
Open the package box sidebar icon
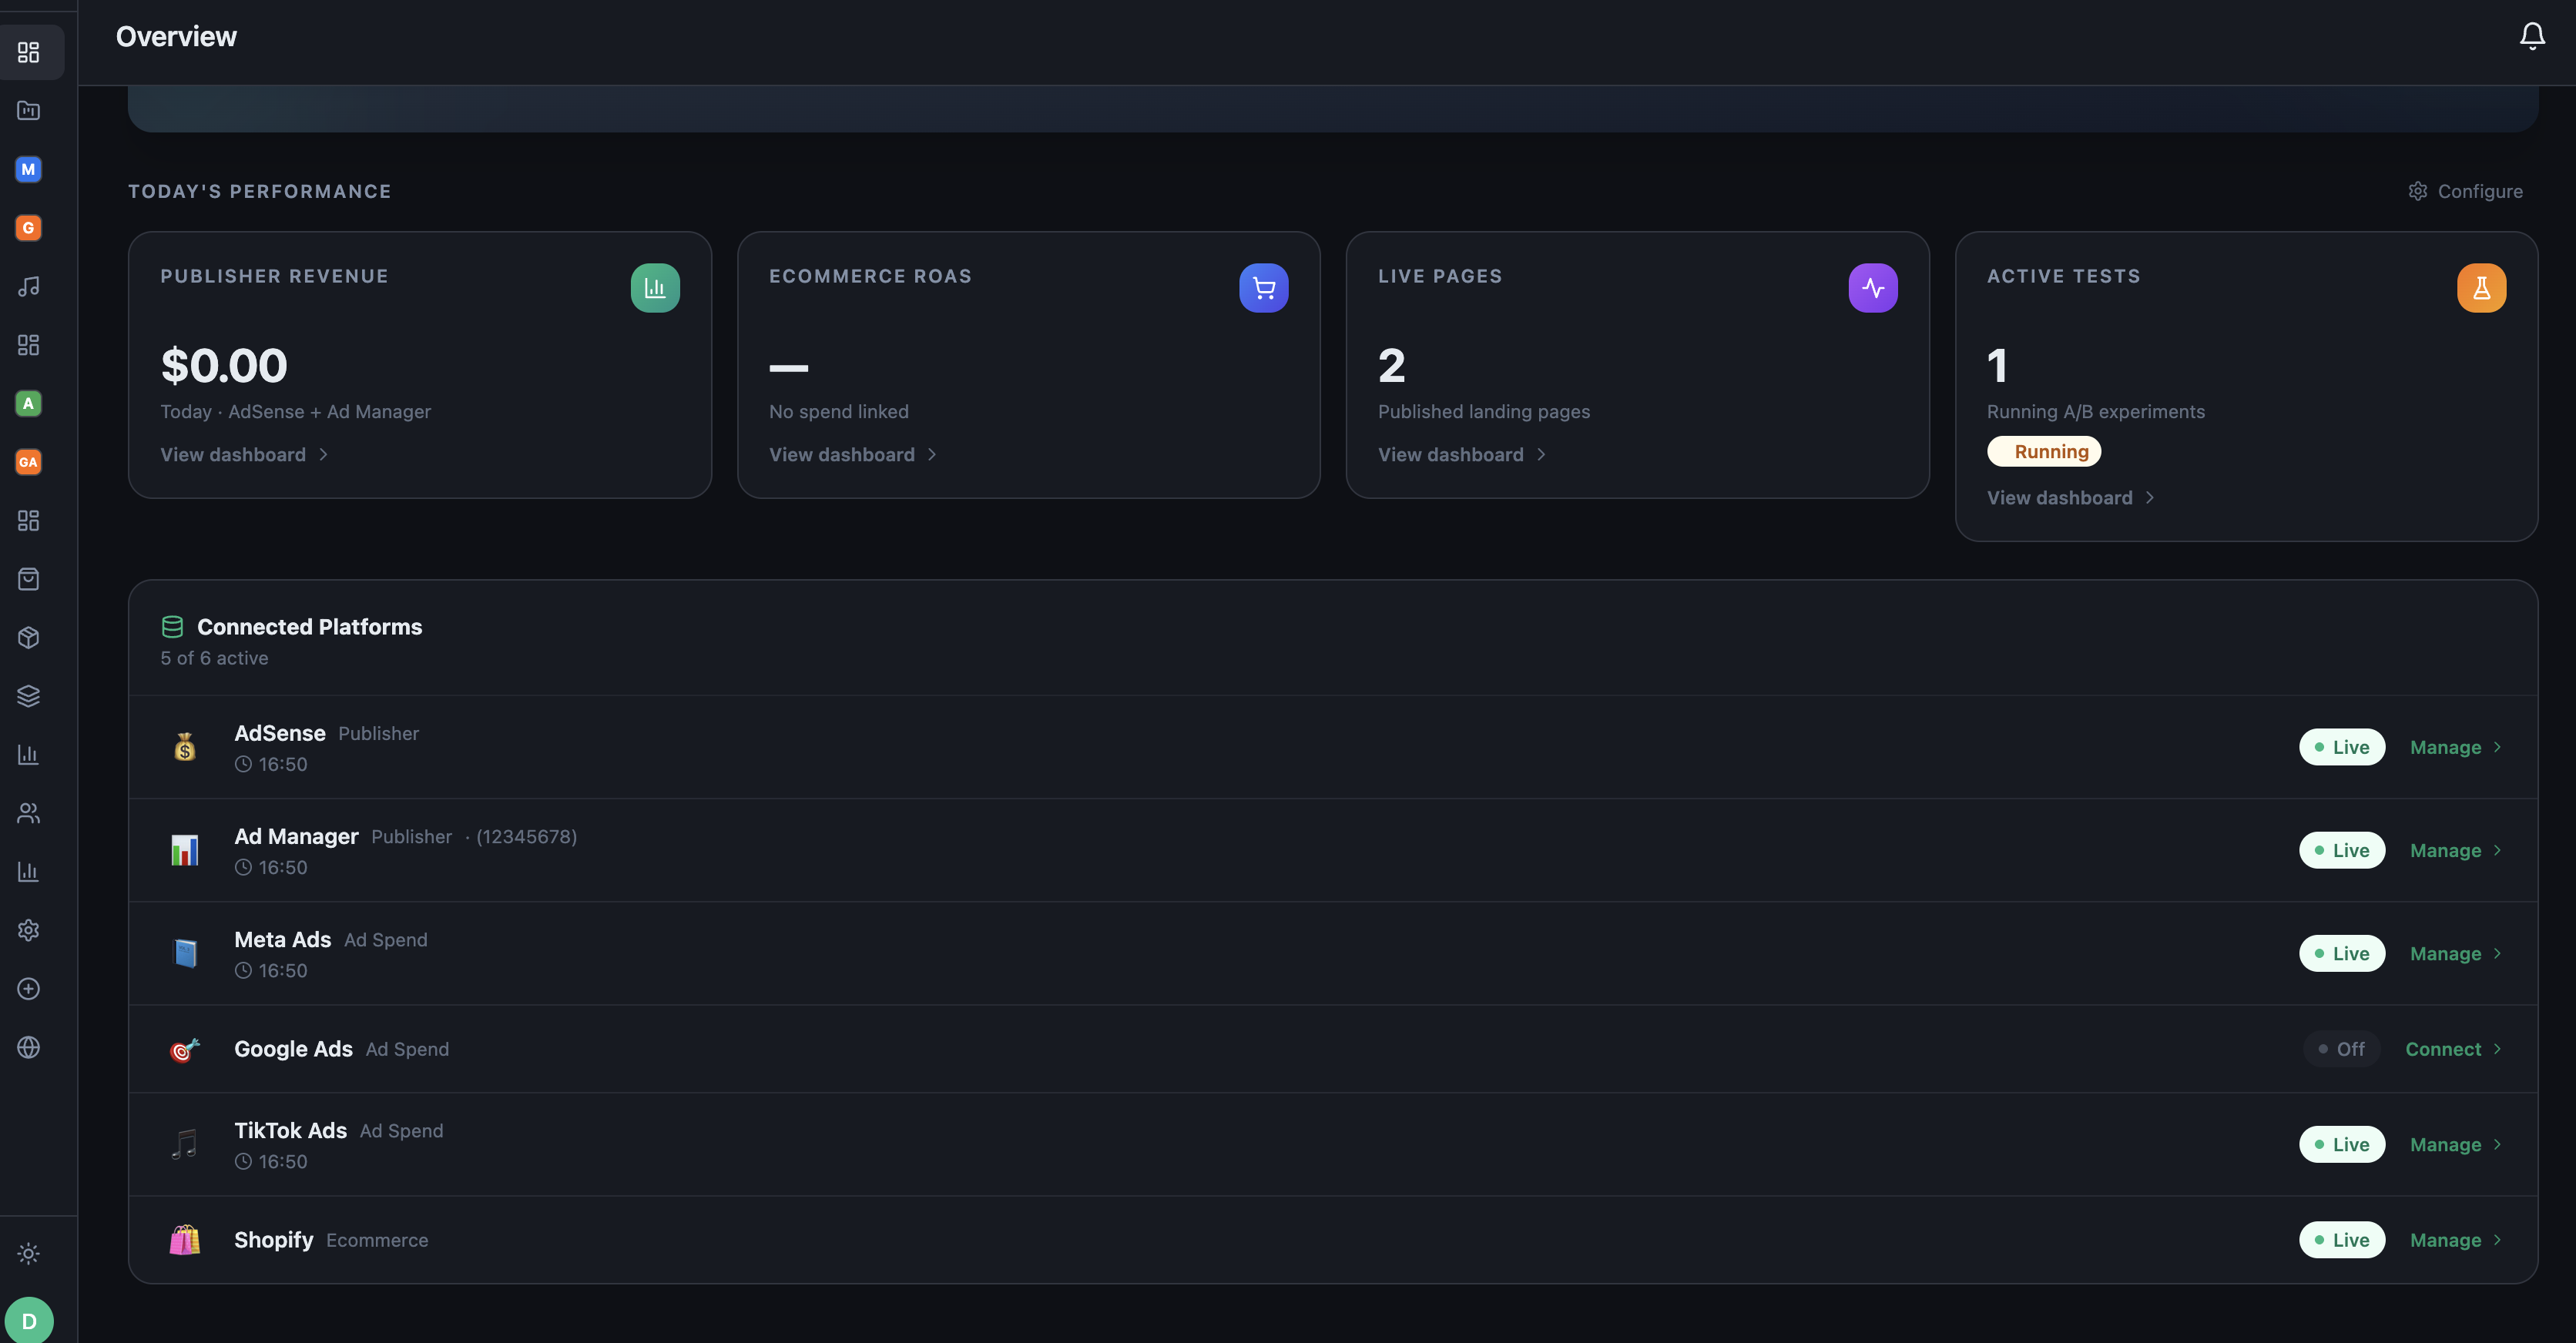pos(29,638)
